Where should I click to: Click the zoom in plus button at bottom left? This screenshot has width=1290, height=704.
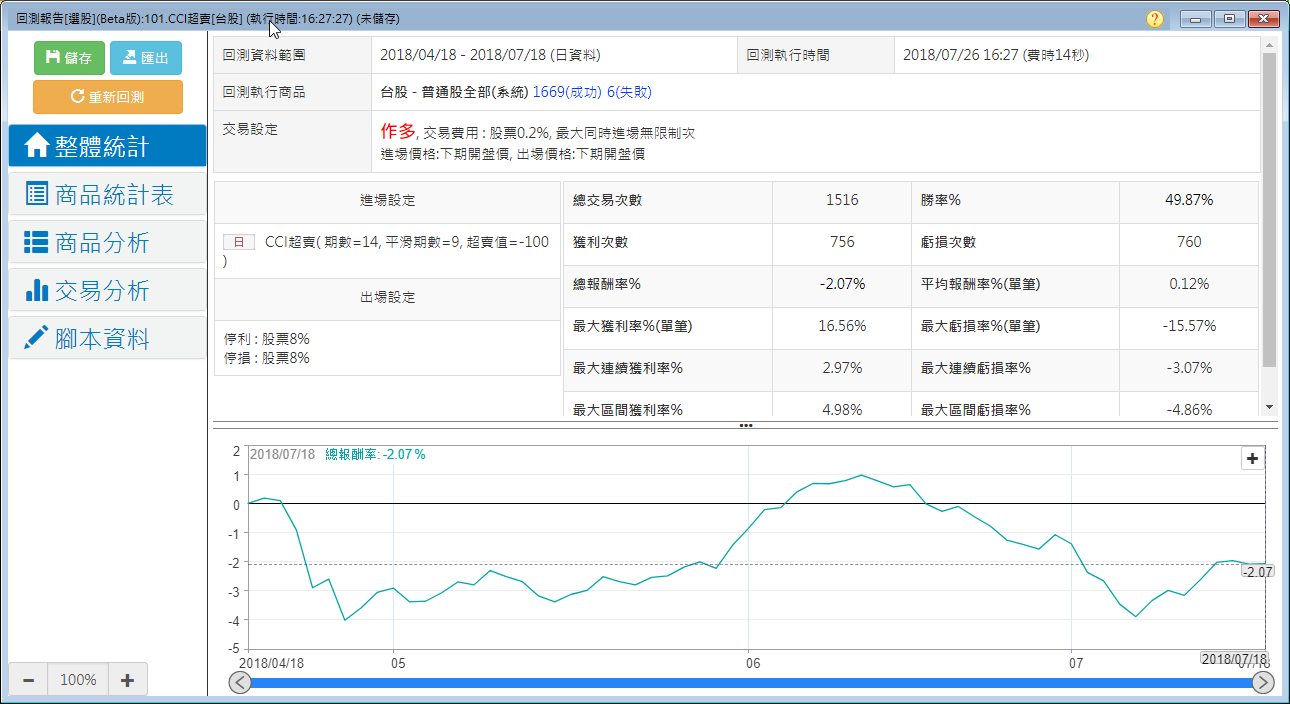(127, 680)
